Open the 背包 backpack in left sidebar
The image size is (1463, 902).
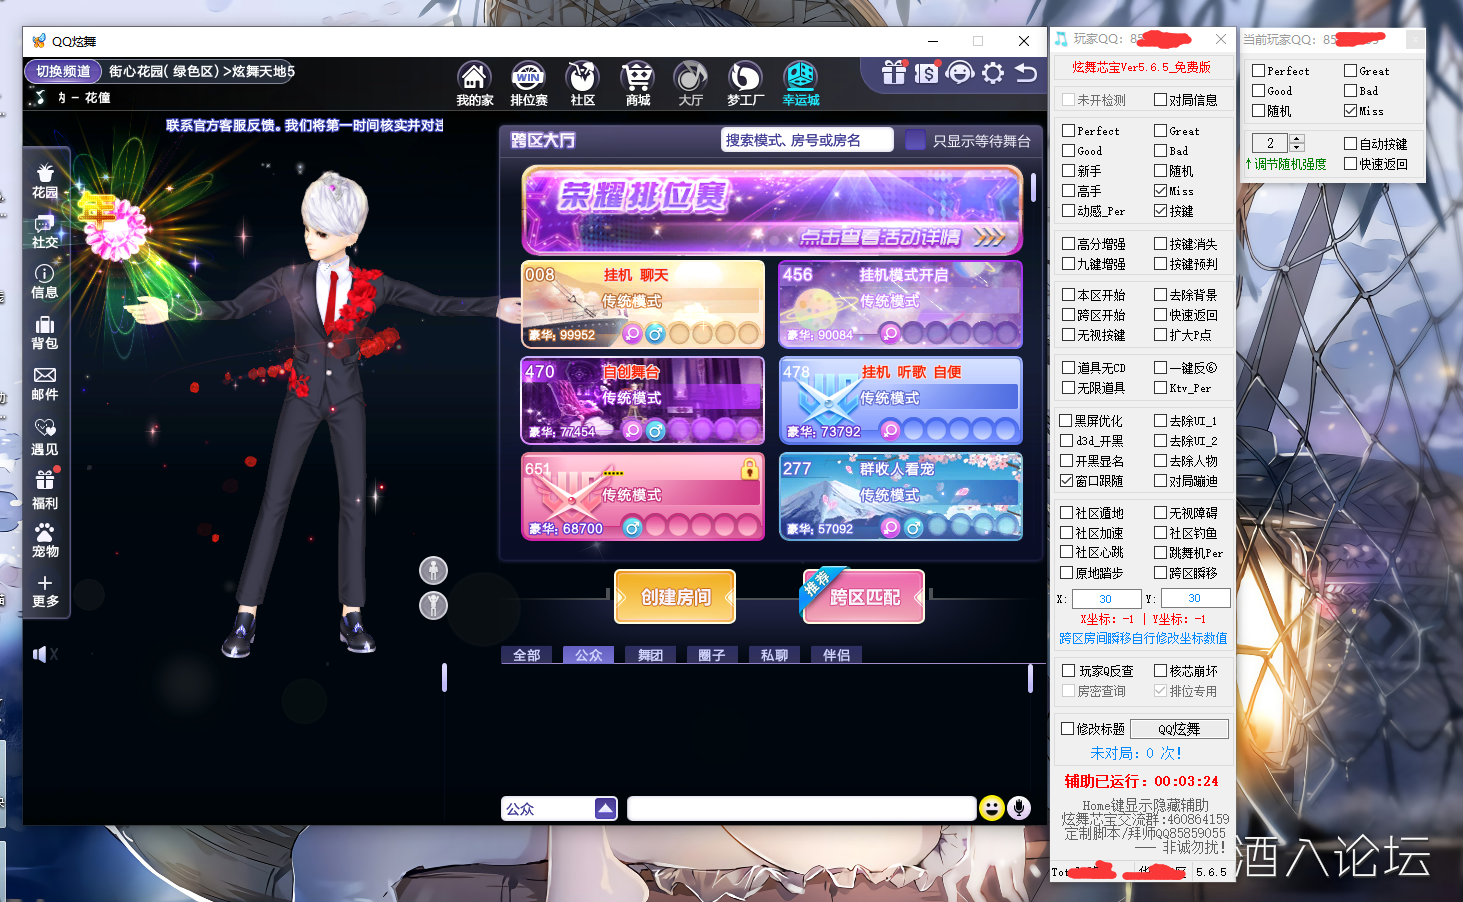point(45,332)
